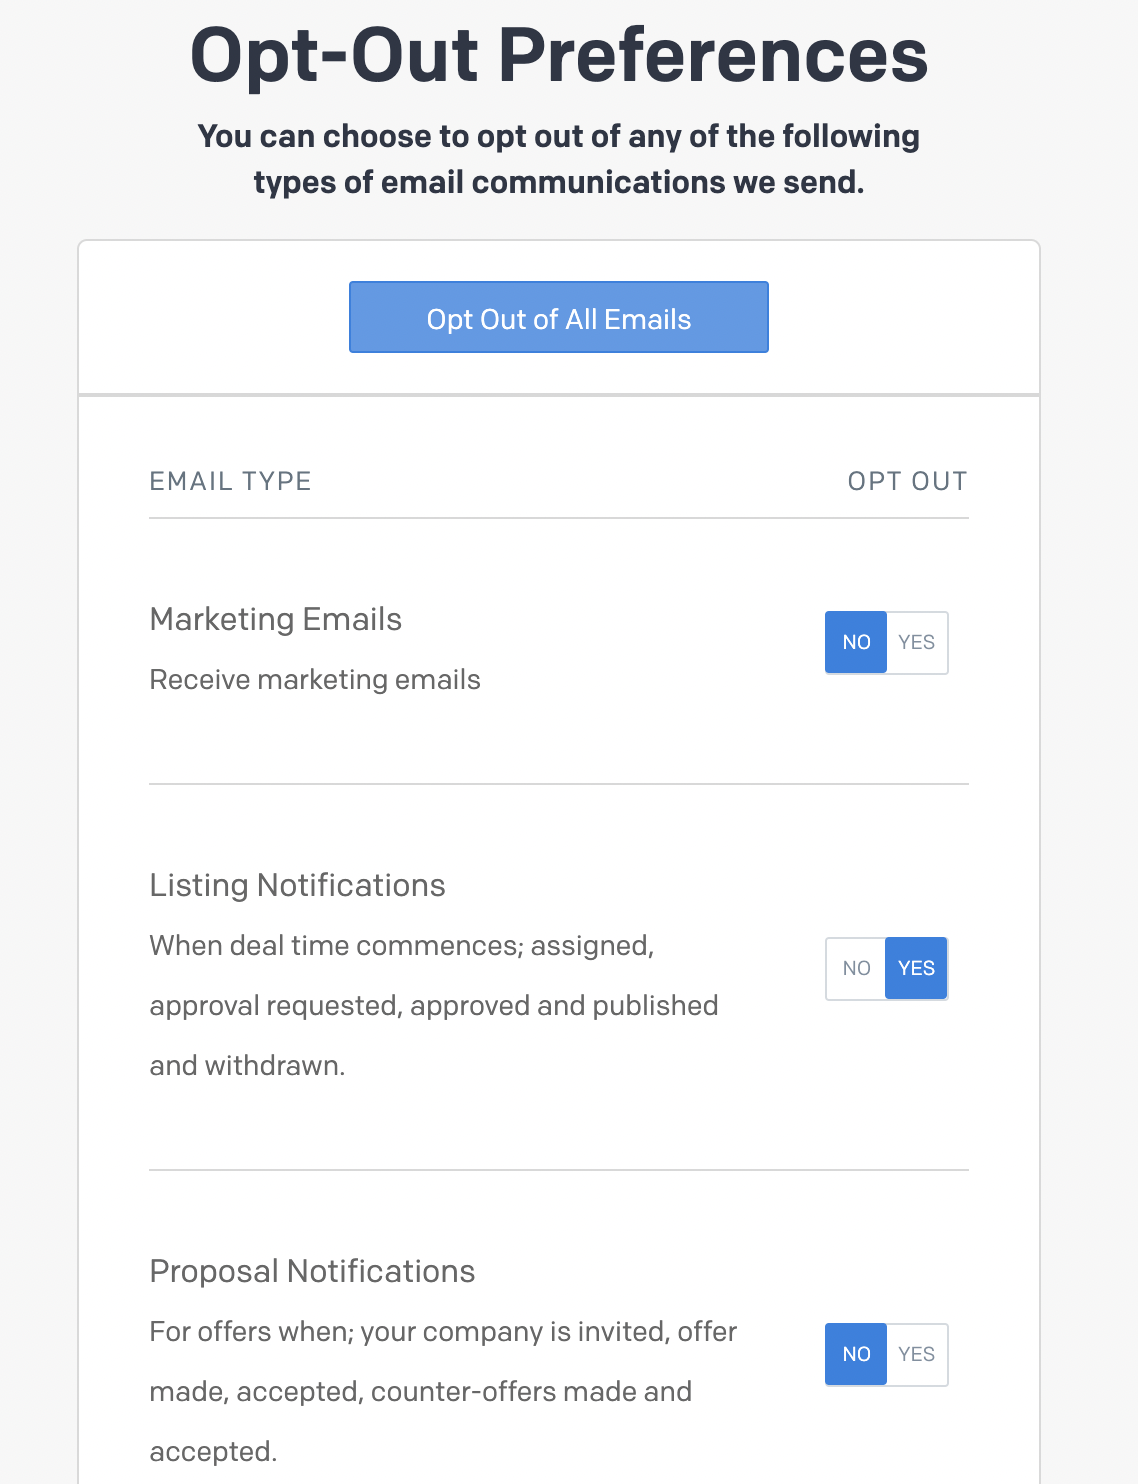Click the Opt Out of All Emails button
The width and height of the screenshot is (1138, 1484).
558,317
